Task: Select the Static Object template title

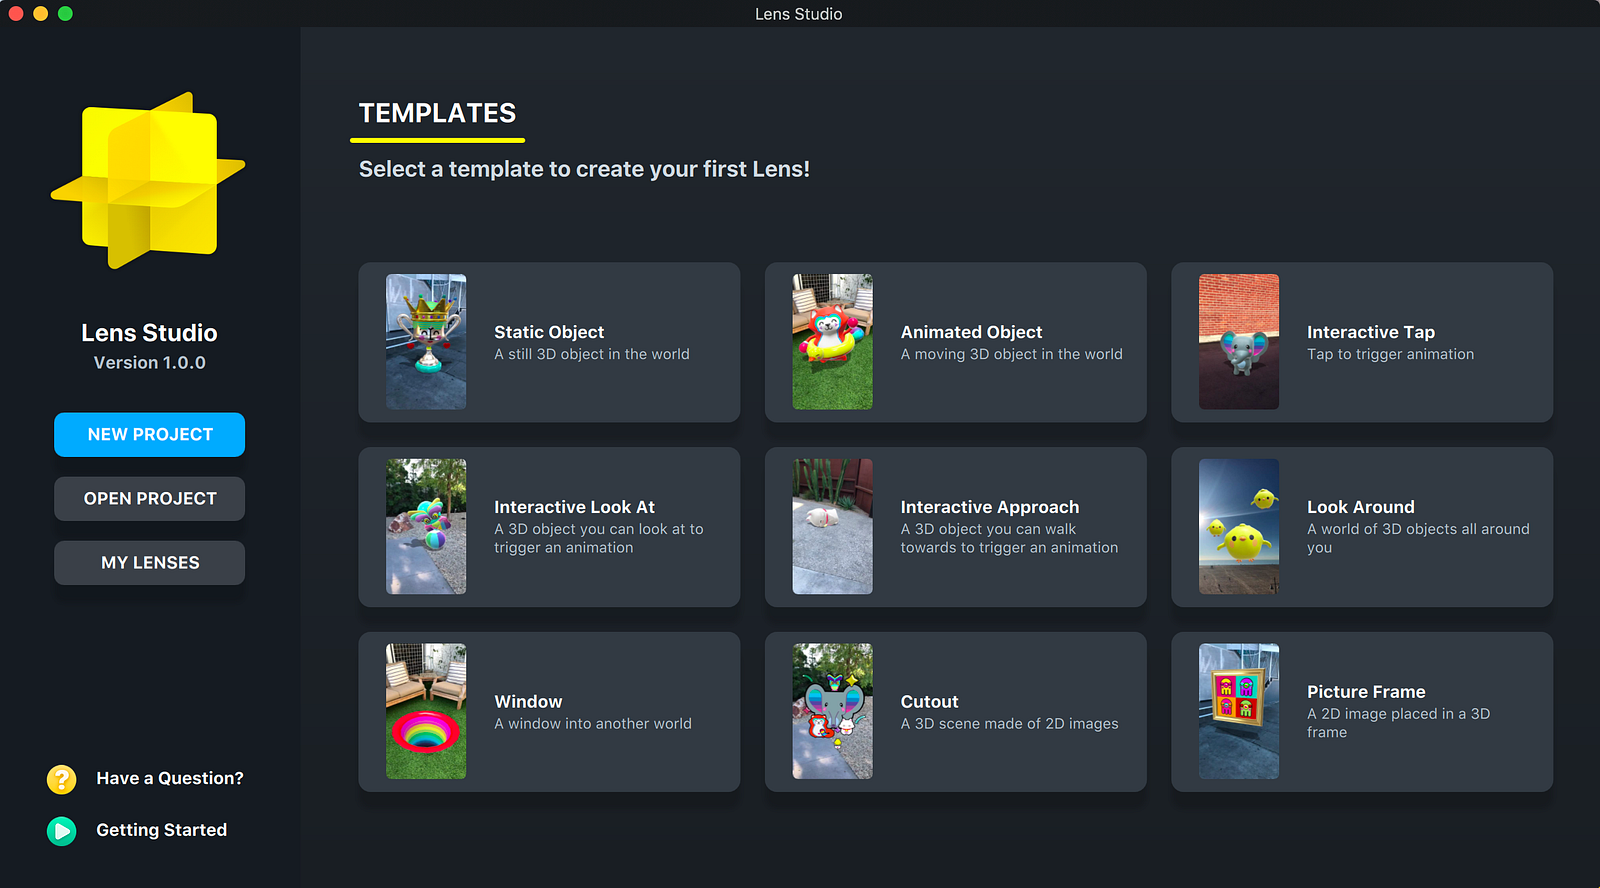Action: 549,332
